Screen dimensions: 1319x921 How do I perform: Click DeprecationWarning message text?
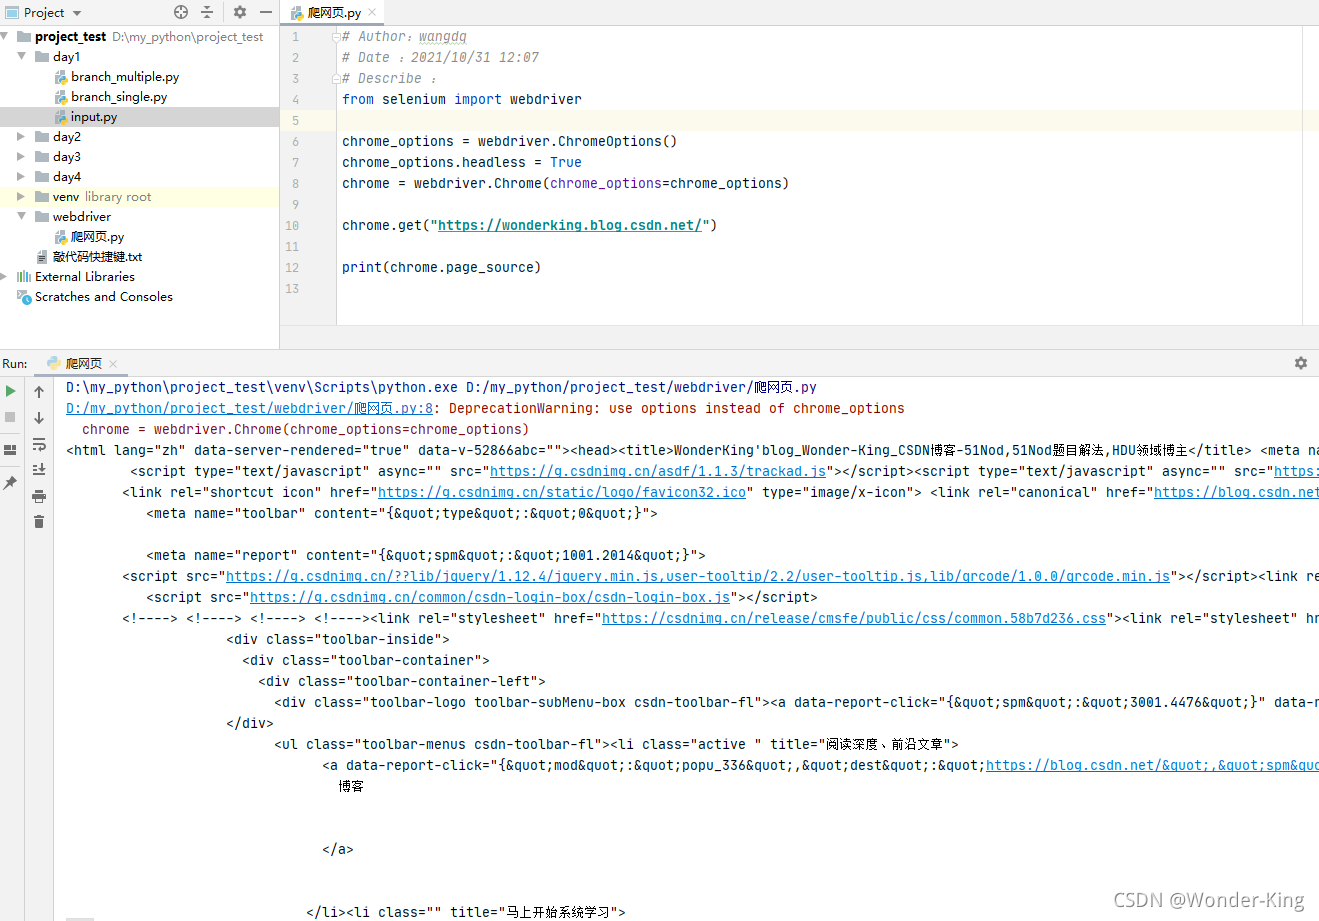(x=677, y=409)
